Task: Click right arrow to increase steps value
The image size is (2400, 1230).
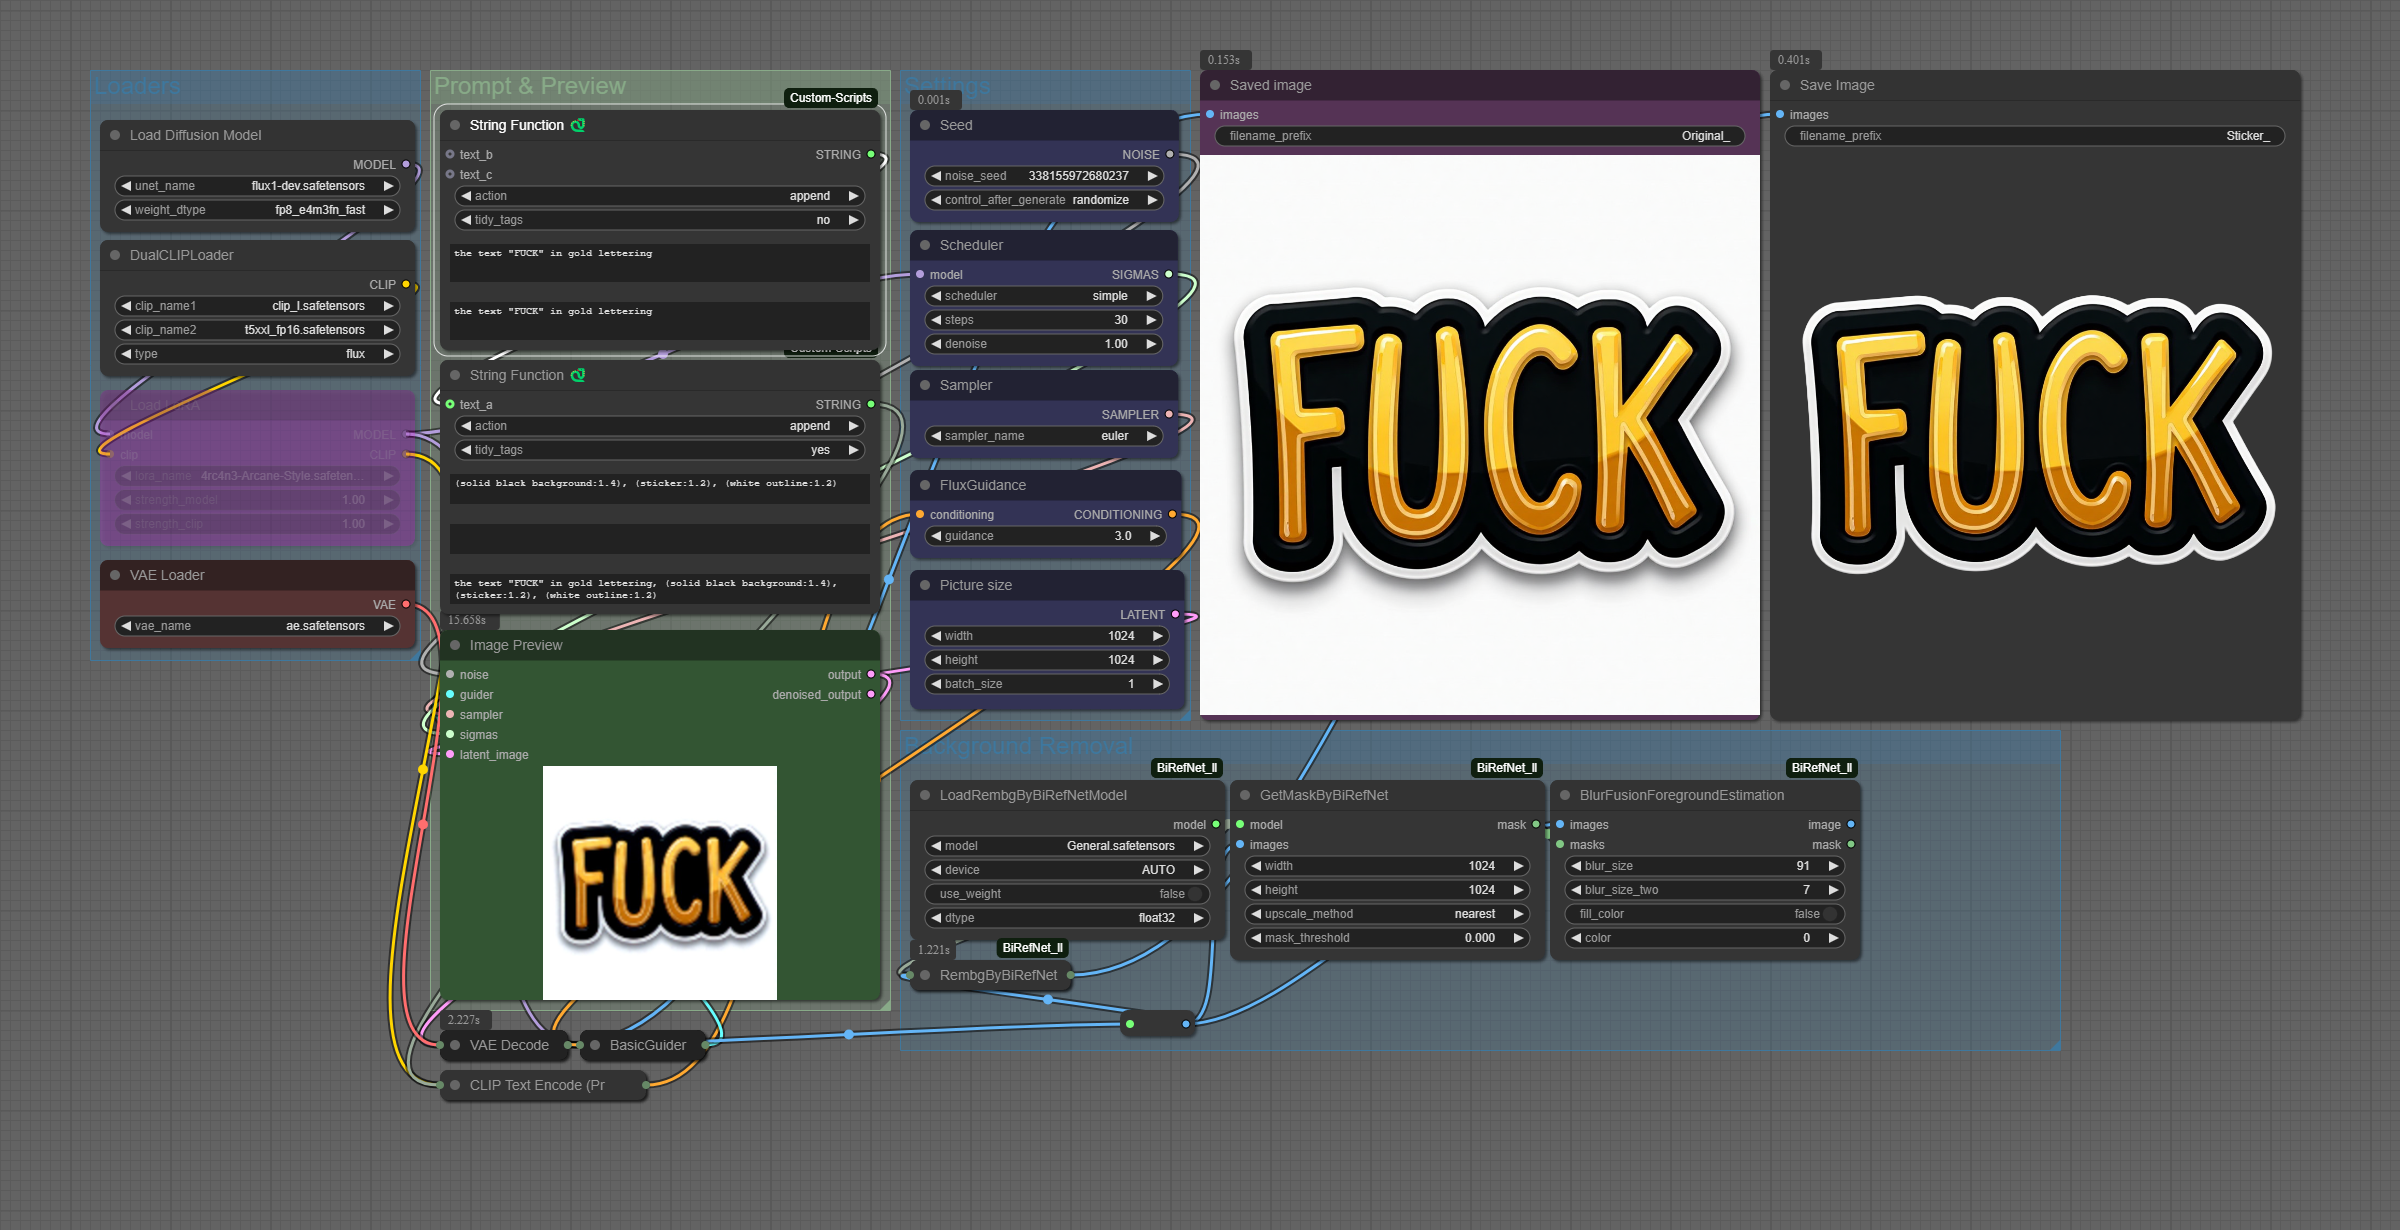Action: click(1151, 320)
